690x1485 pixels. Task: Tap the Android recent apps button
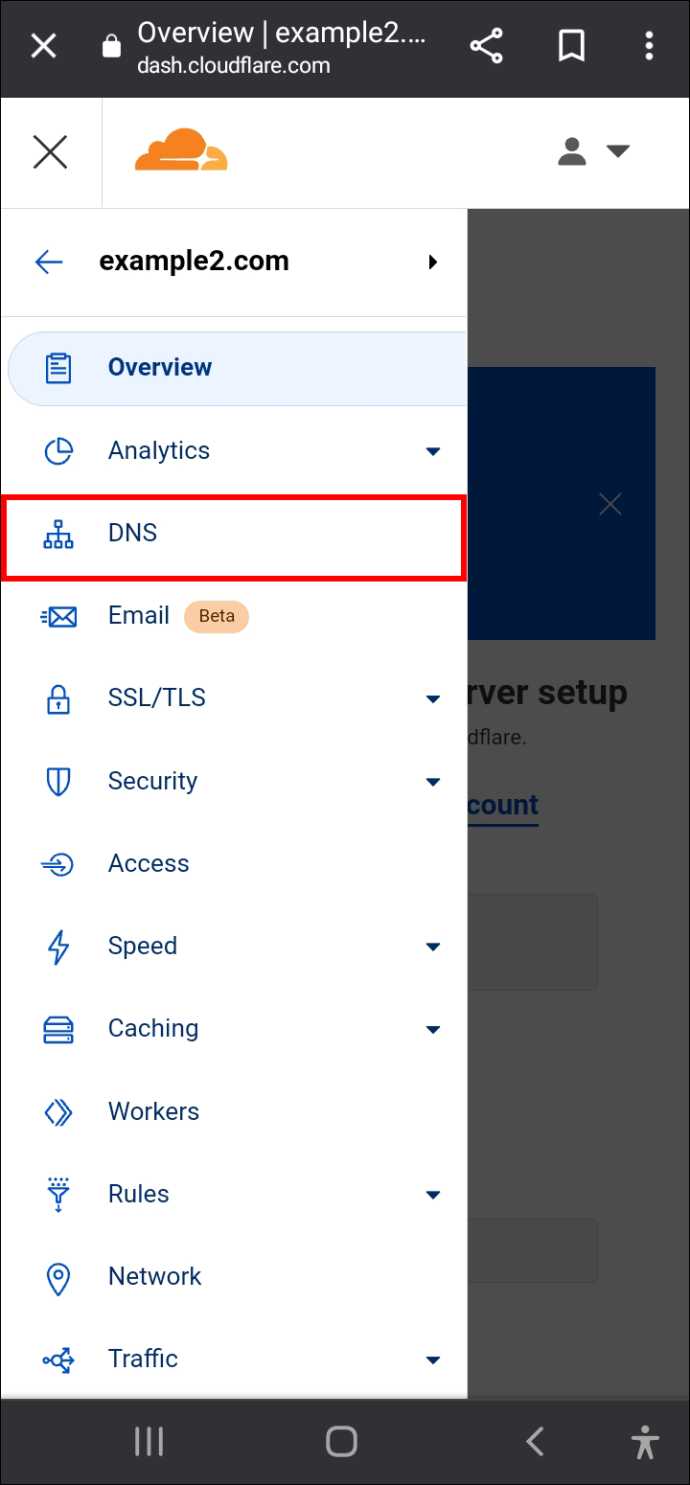(149, 1441)
